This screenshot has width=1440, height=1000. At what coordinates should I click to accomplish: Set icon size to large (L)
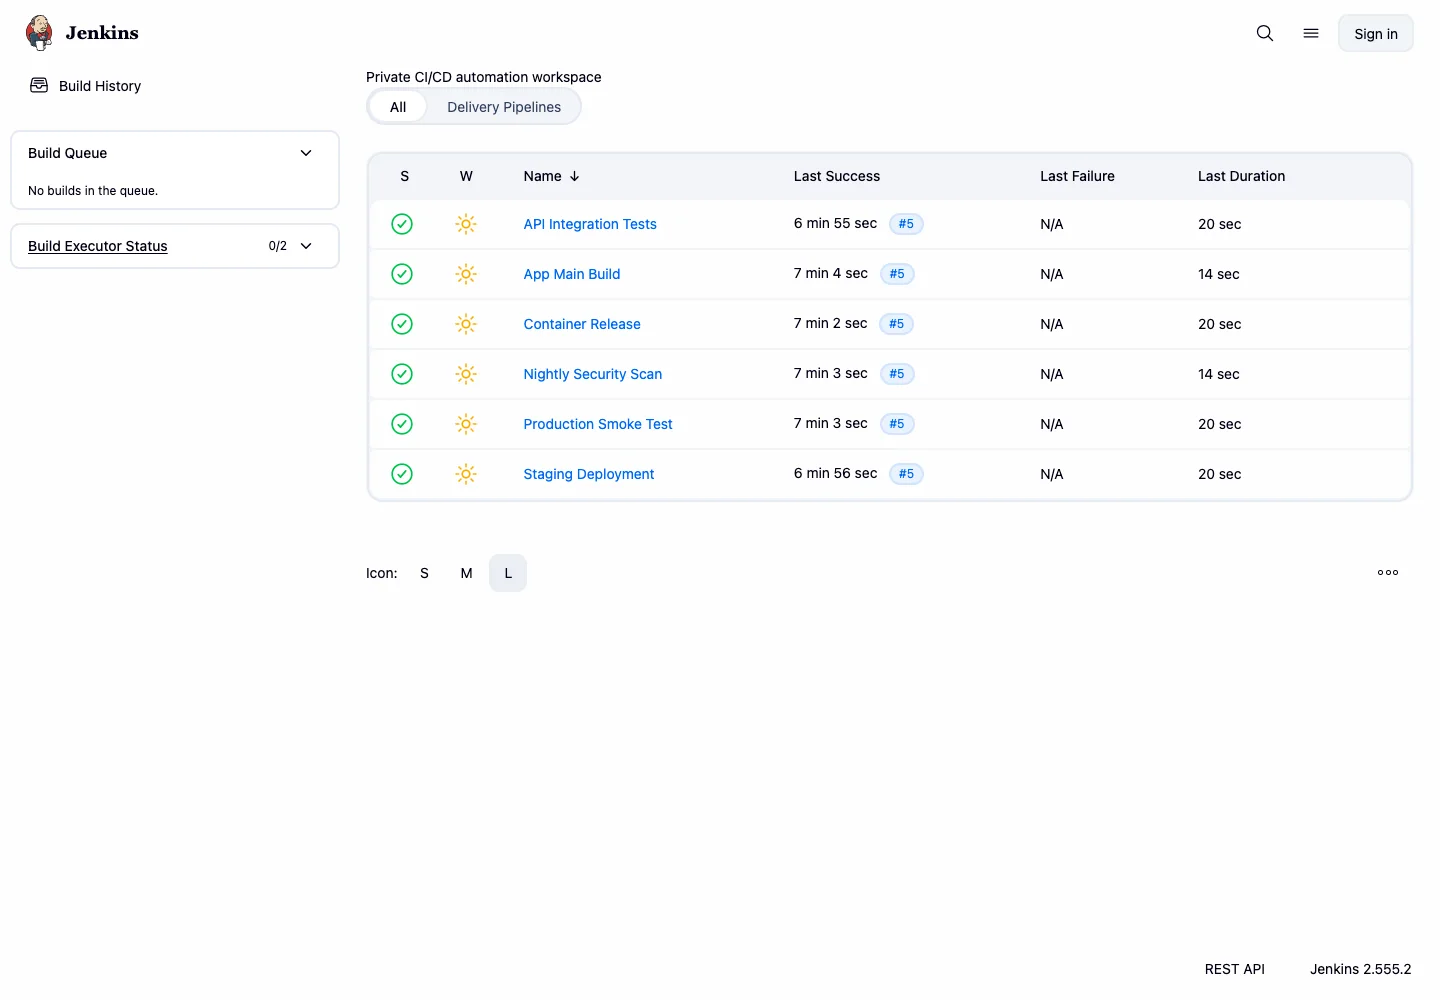click(x=508, y=573)
